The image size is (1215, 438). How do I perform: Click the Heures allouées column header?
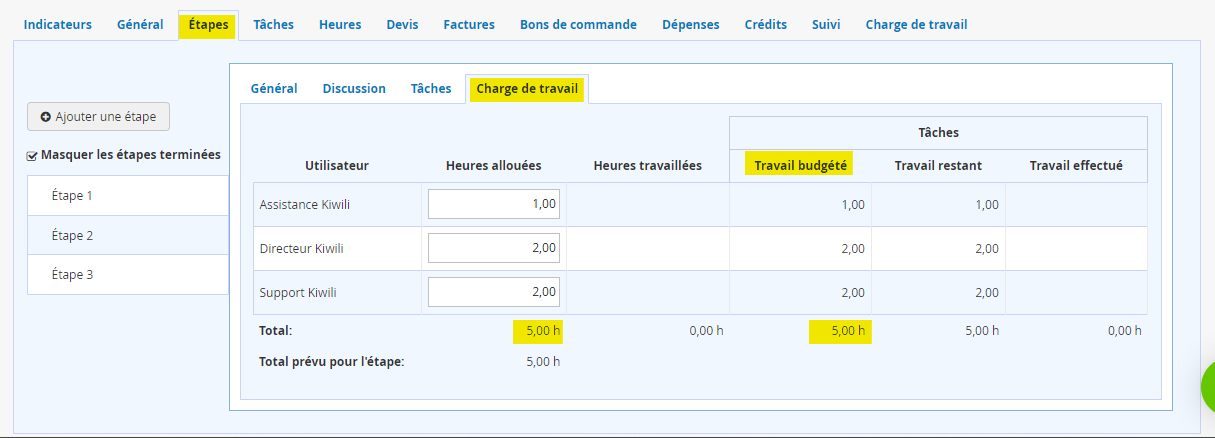(x=494, y=165)
